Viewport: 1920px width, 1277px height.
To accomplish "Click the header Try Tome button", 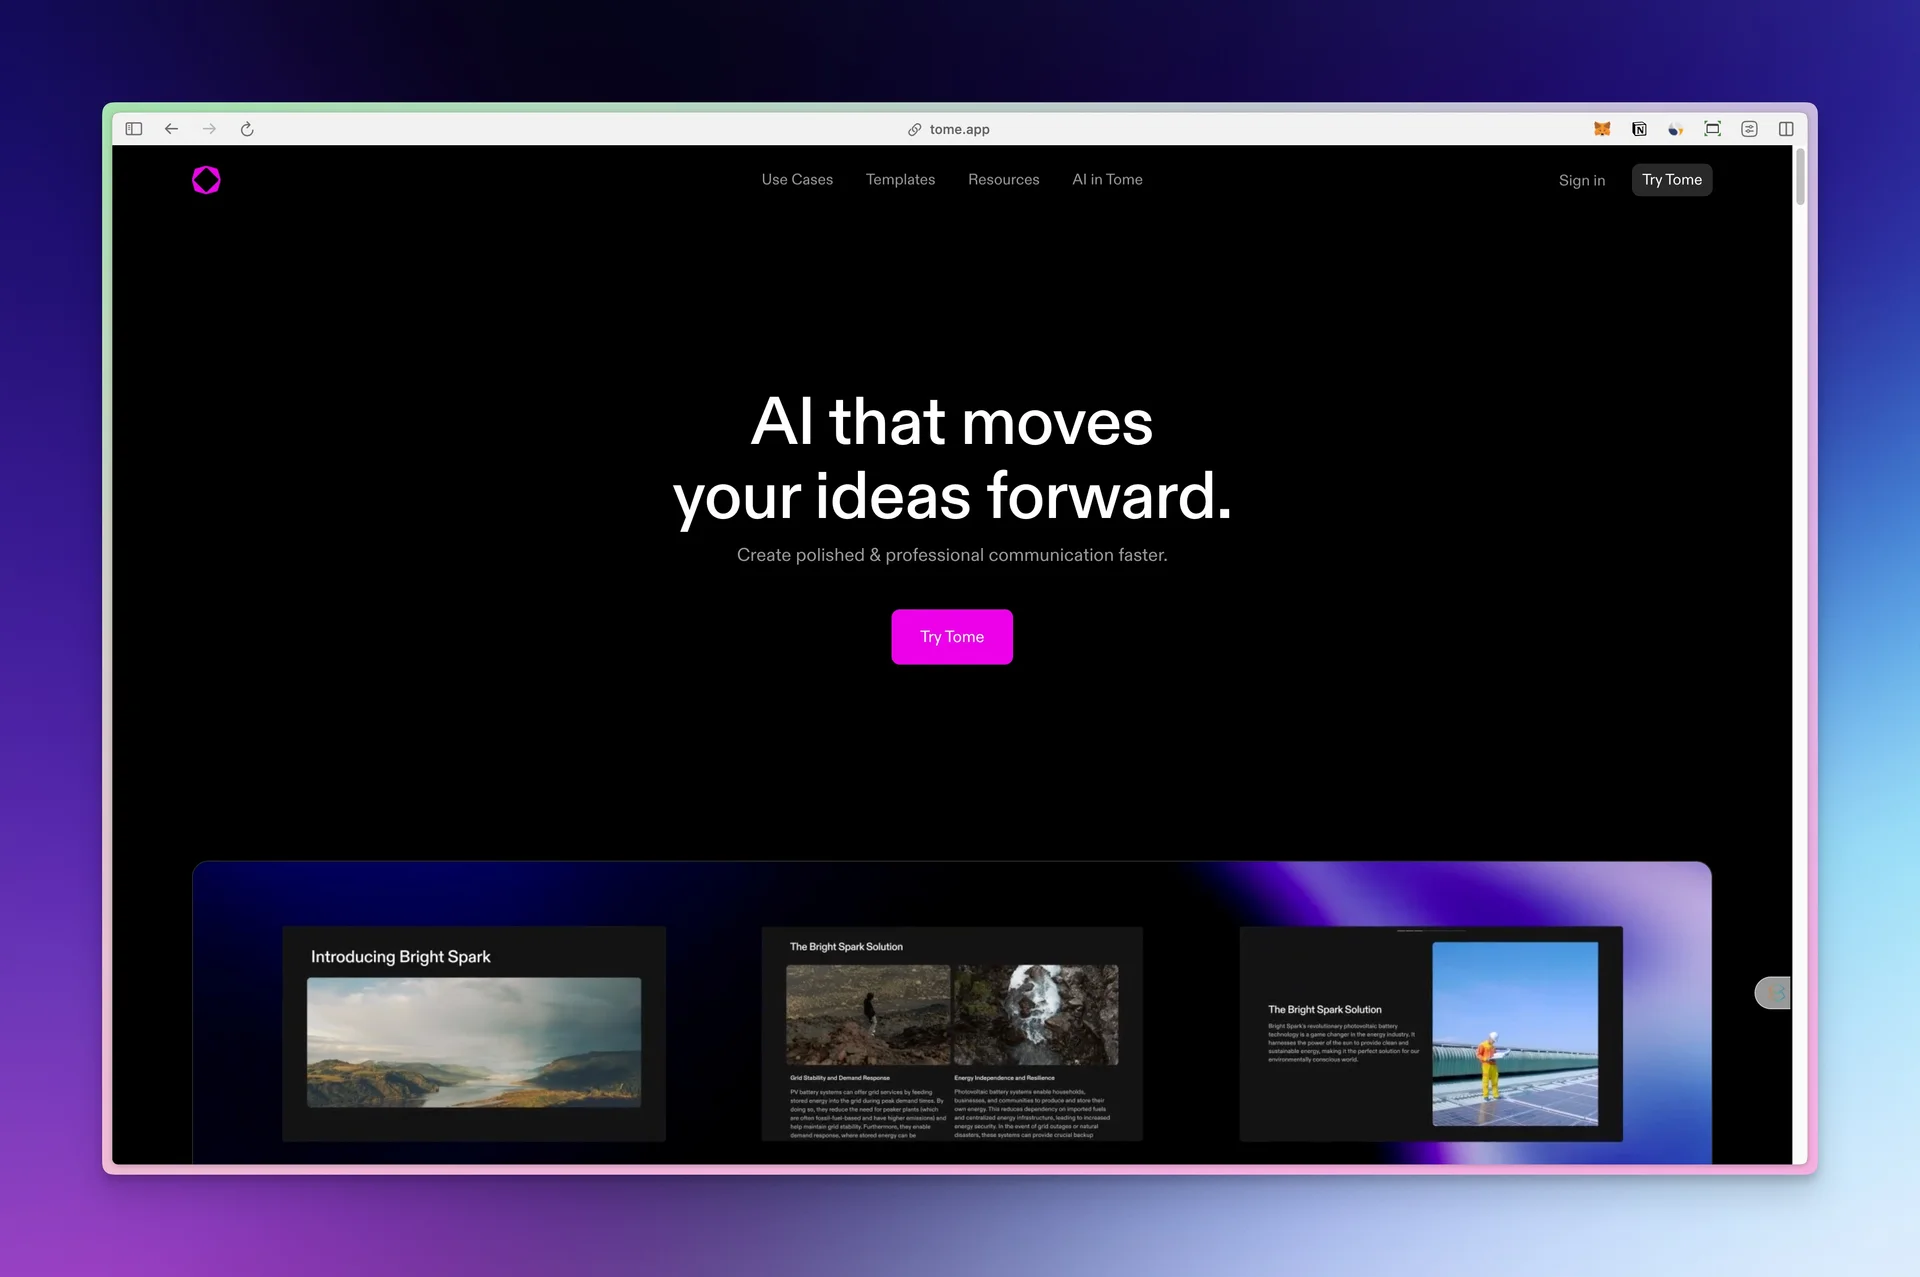I will (1671, 180).
